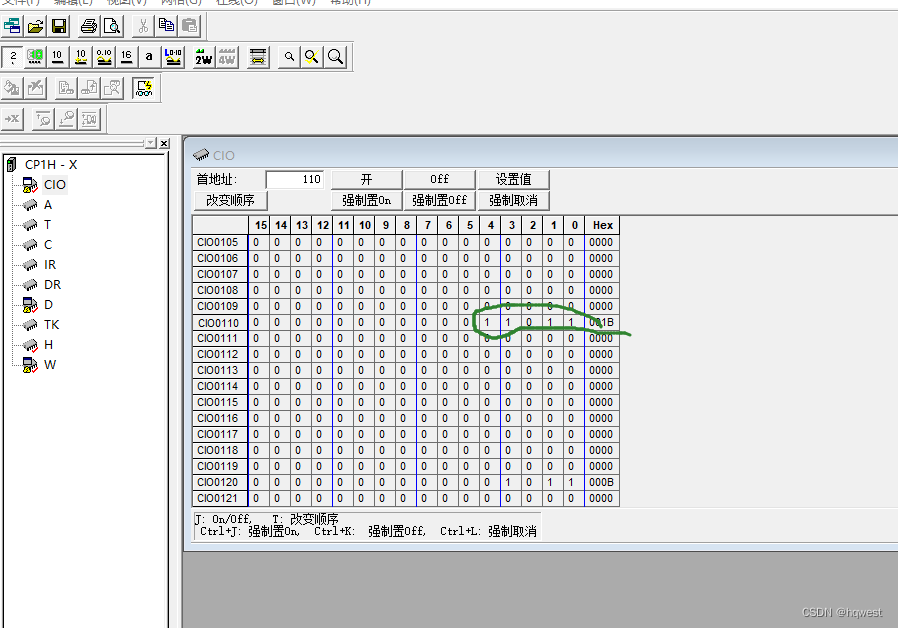898x628 pixels.
Task: Click the small magnifier zoom out icon
Action: (x=289, y=57)
